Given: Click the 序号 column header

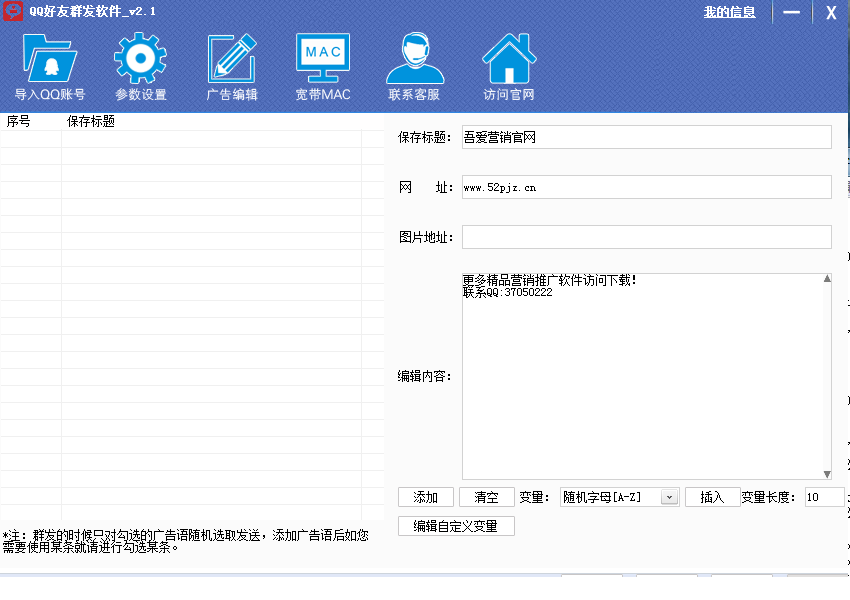Looking at the screenshot, I should pyautogui.click(x=18, y=121).
